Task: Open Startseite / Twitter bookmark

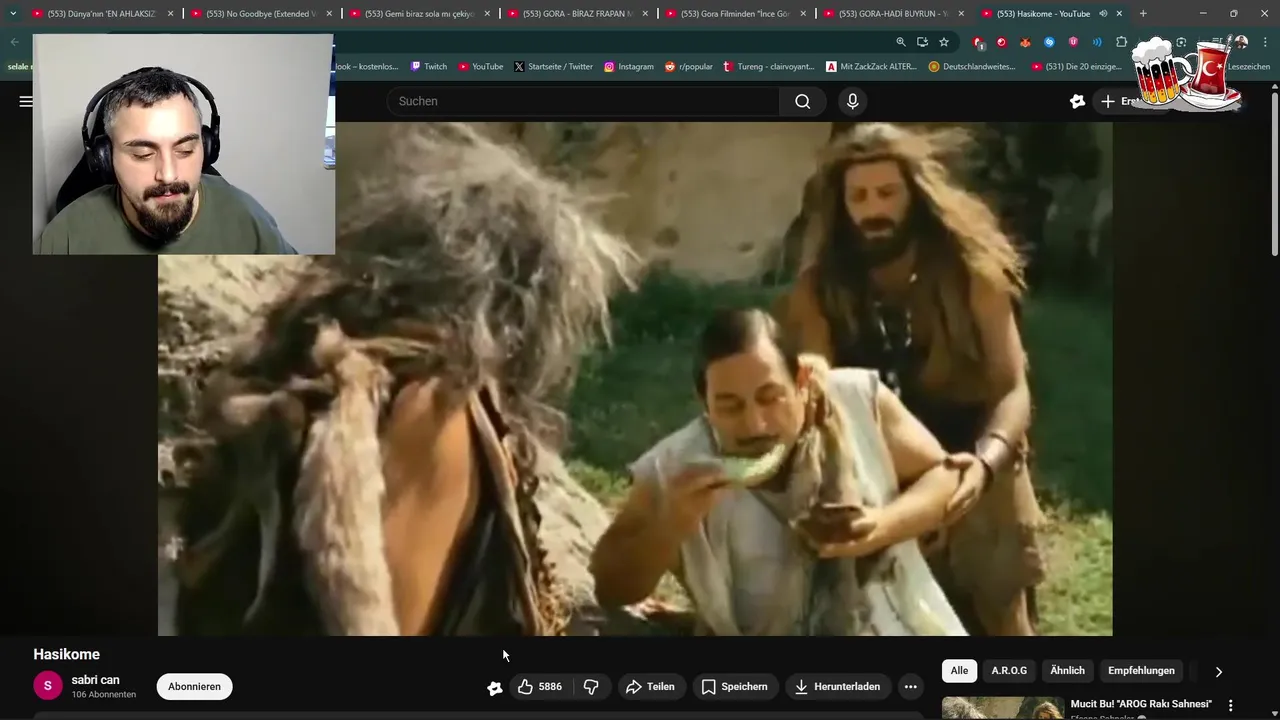Action: coord(553,67)
